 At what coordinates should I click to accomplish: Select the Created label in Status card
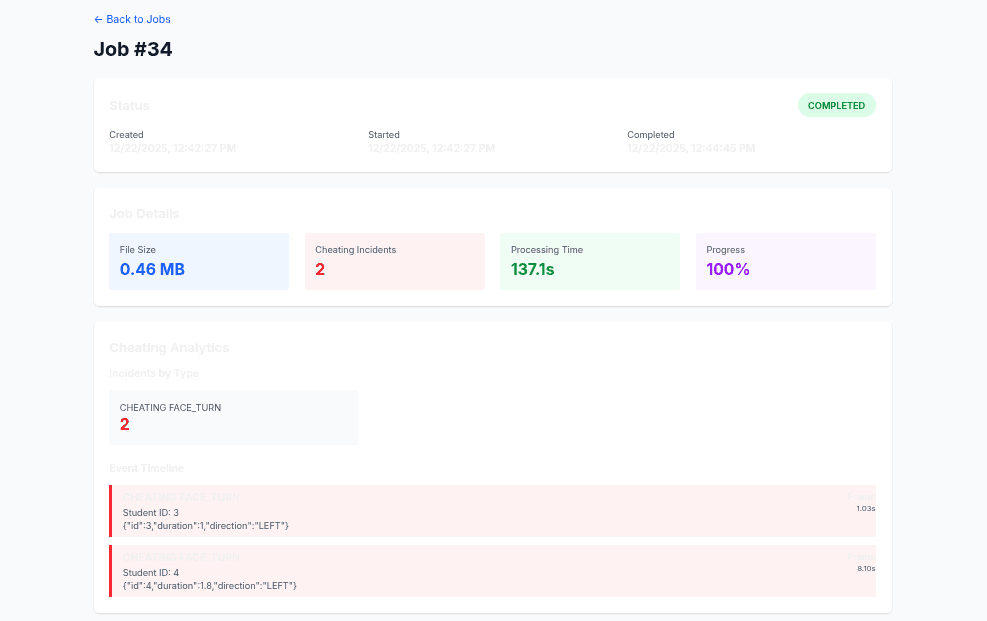click(127, 135)
